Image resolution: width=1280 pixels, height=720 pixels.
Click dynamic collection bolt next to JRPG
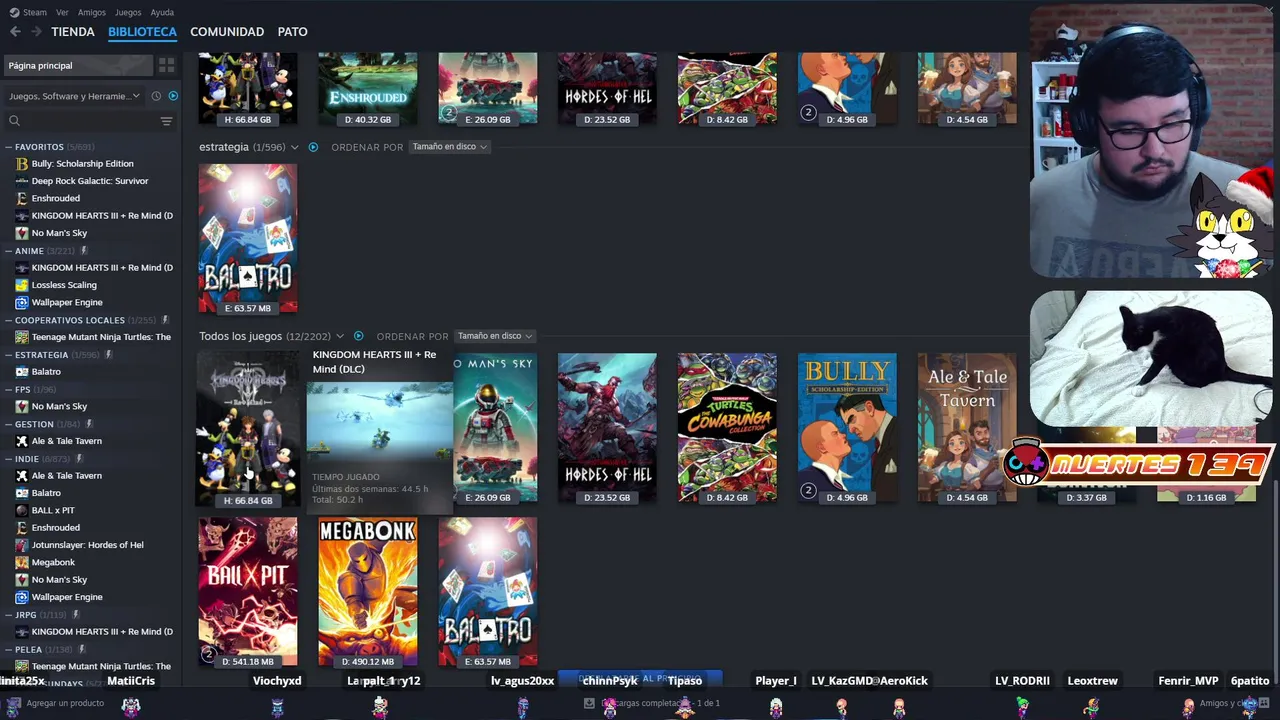pos(75,615)
